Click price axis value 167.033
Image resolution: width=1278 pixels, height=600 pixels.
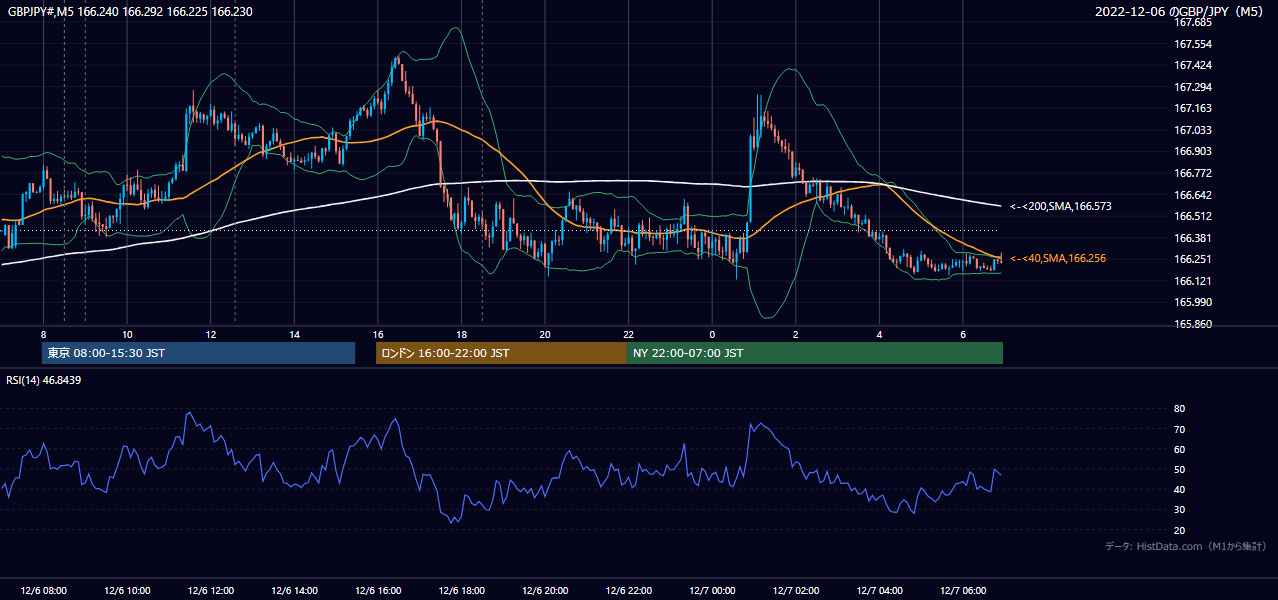[x=1192, y=130]
